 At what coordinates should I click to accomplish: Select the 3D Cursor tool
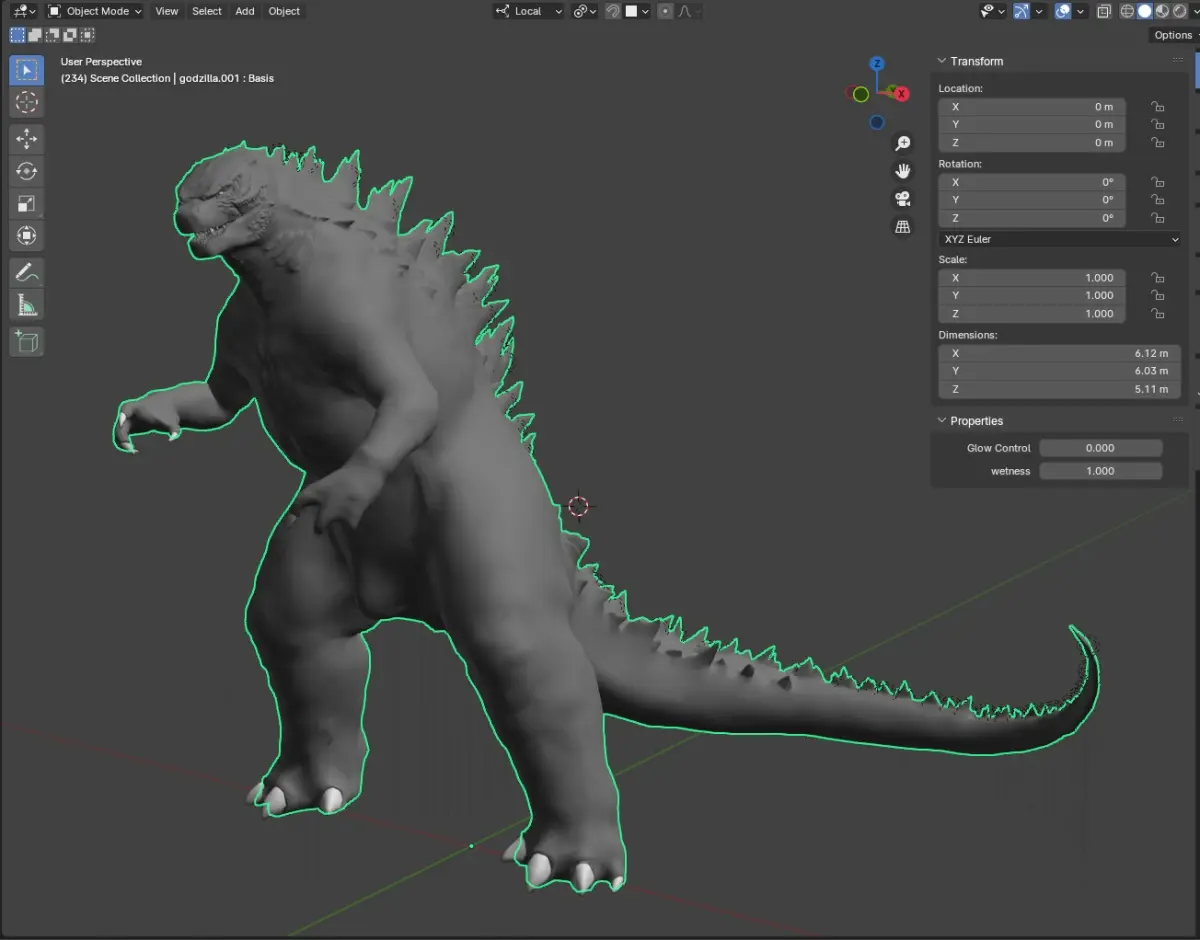27,102
